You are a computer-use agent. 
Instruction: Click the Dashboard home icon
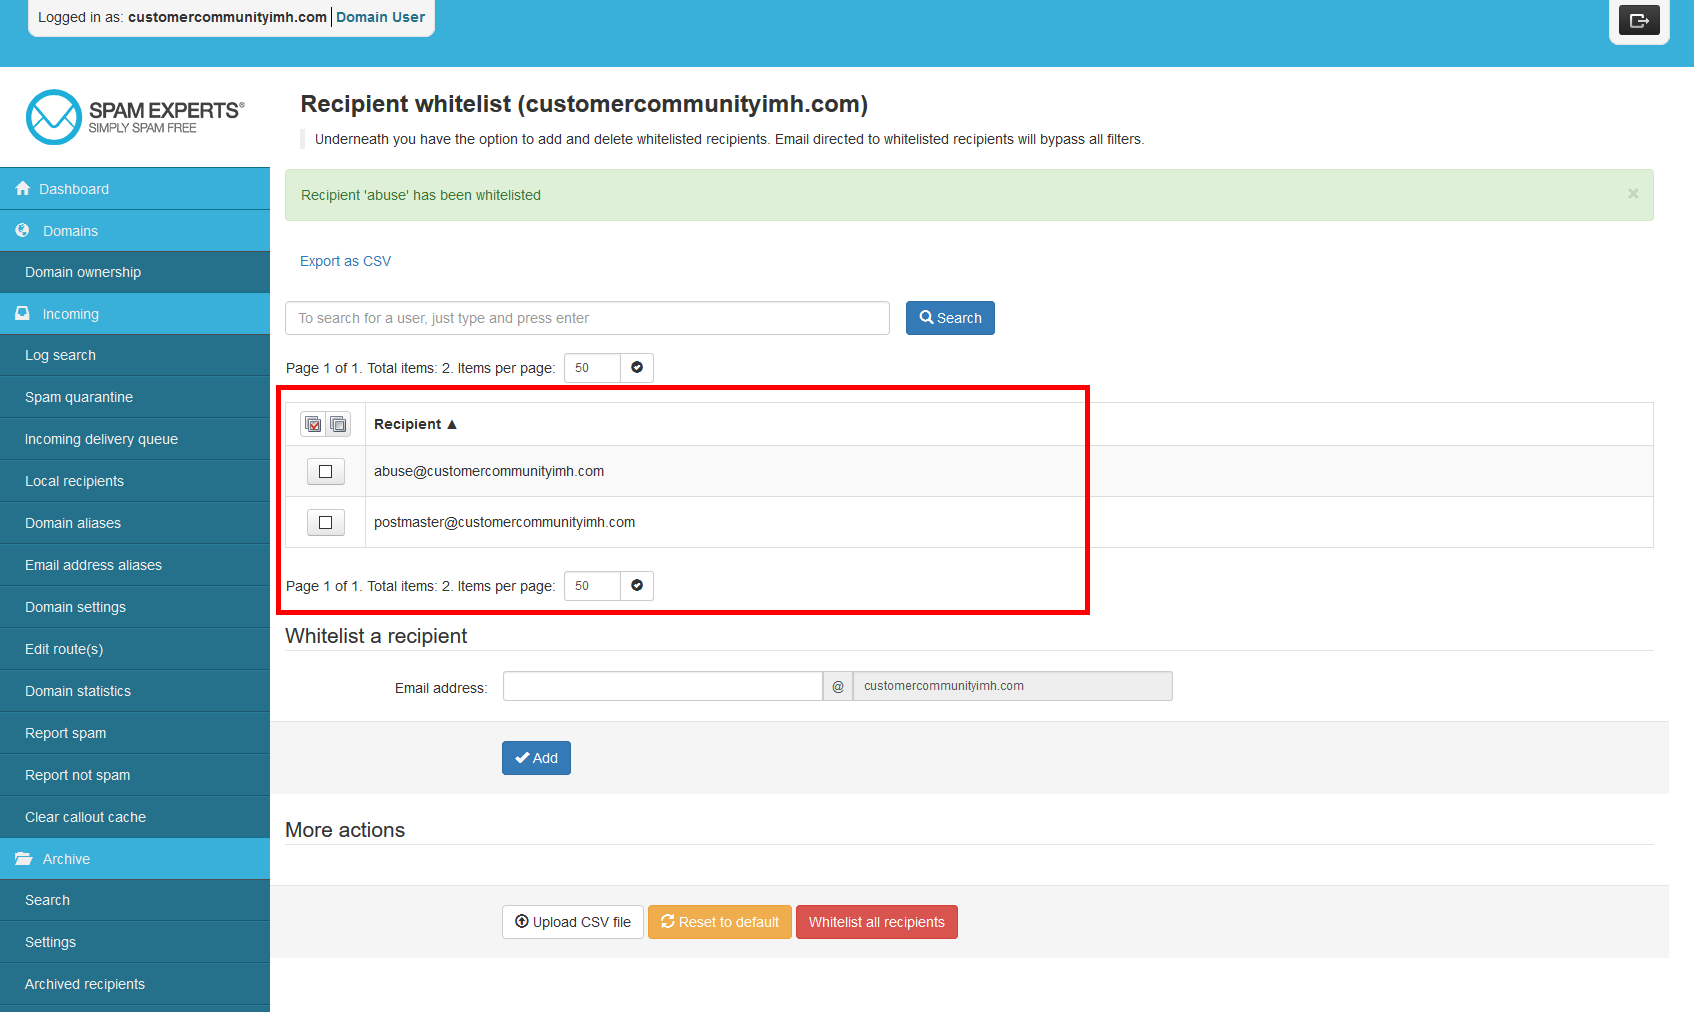coord(23,188)
